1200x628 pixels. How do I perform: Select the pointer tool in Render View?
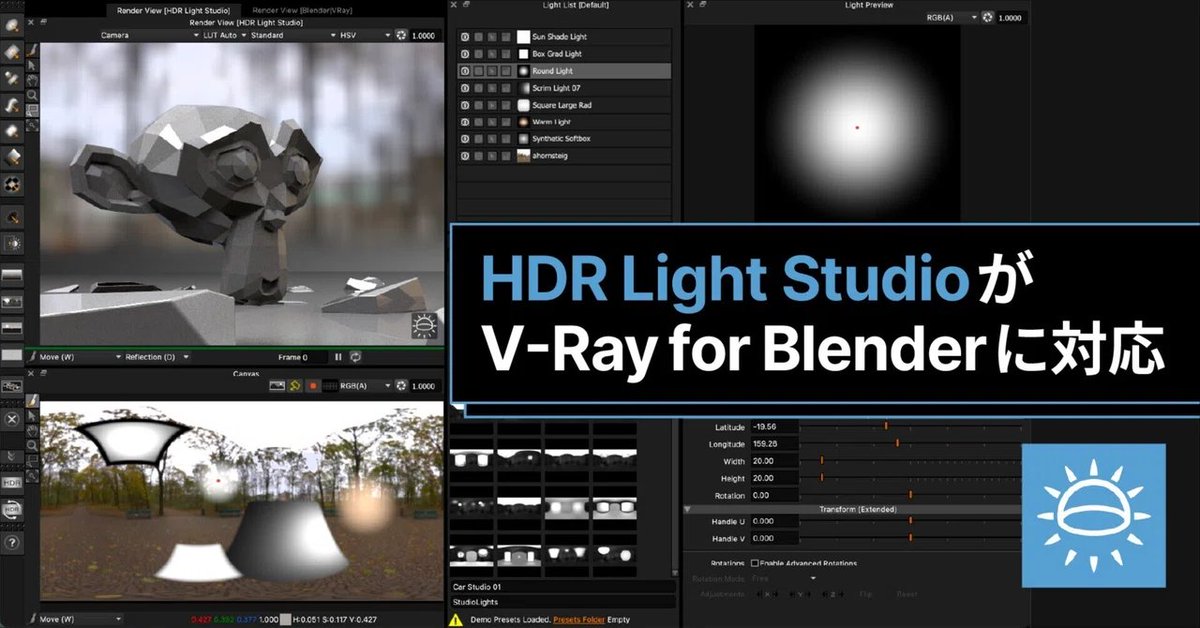33,65
